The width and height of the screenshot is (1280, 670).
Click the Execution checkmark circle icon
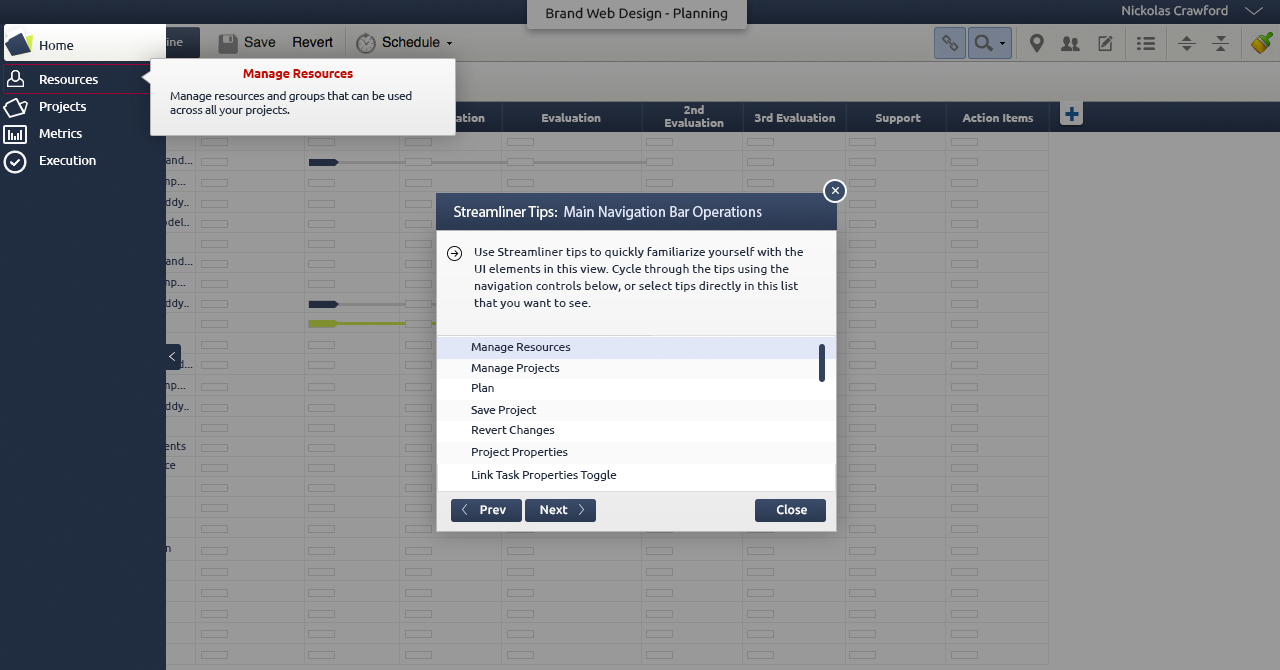click(15, 161)
